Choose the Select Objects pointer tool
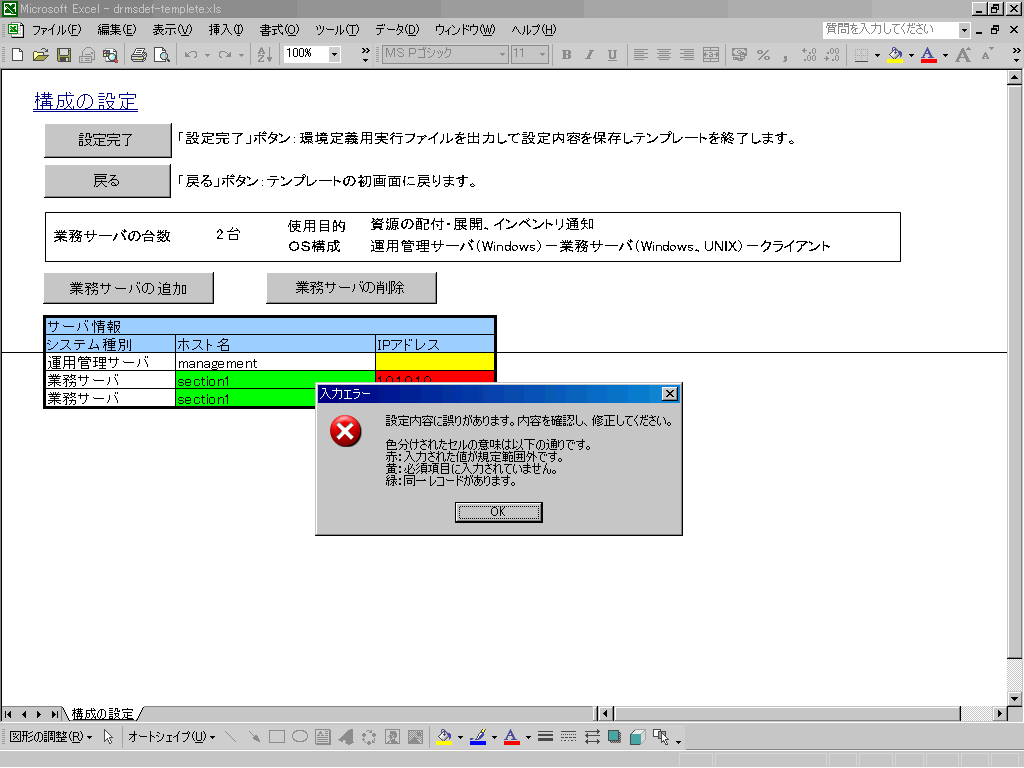The height and width of the screenshot is (768, 1024). coord(108,737)
